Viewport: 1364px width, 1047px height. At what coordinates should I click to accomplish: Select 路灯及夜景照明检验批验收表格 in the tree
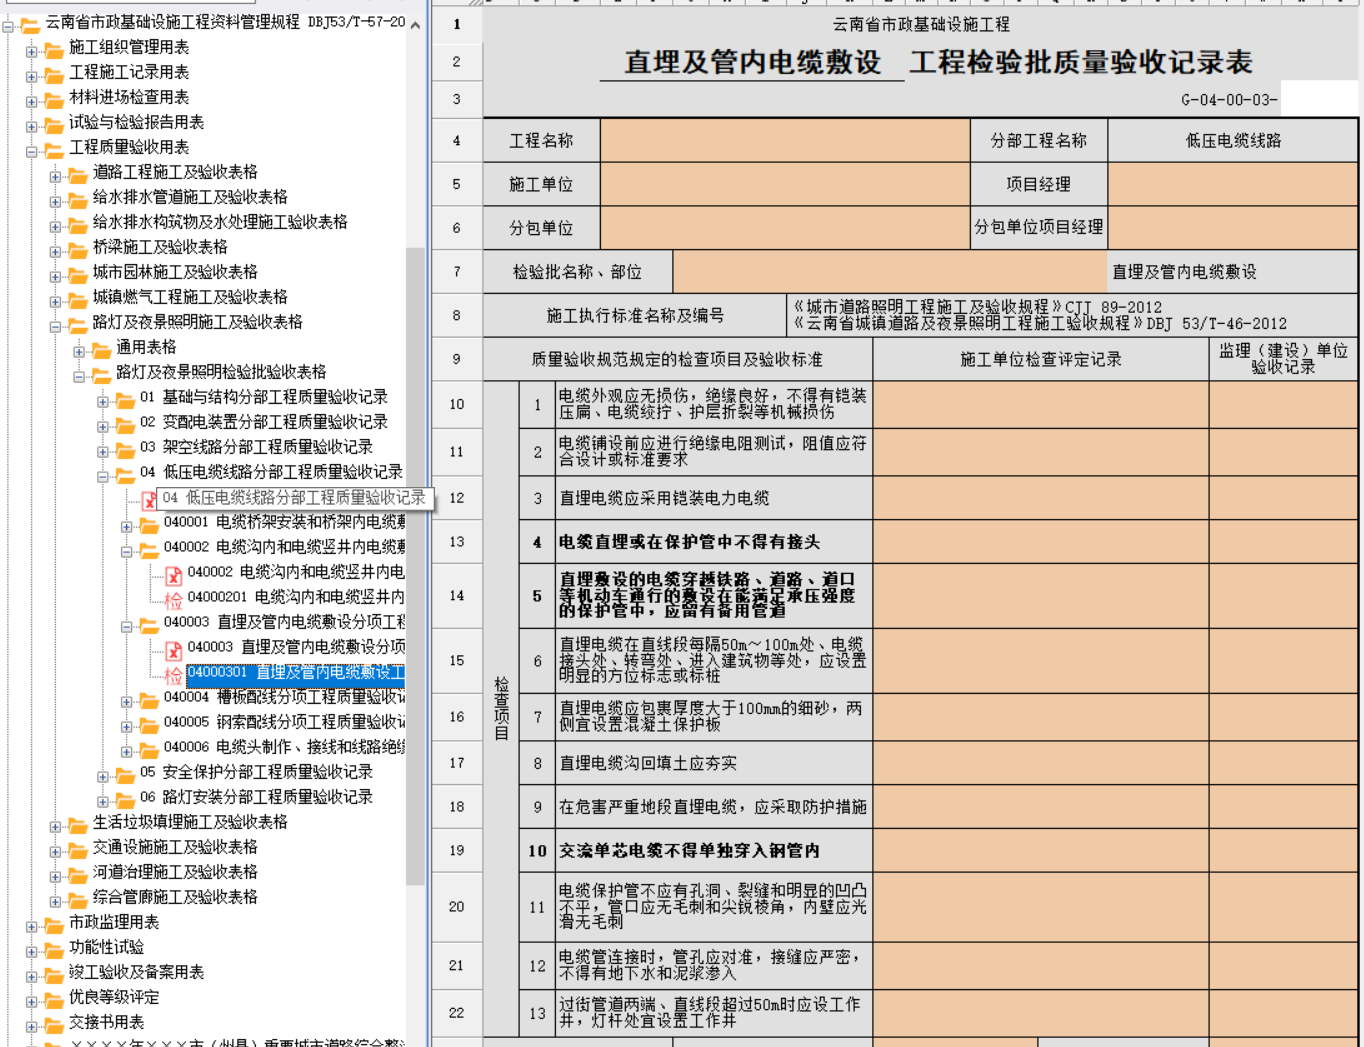(x=221, y=372)
